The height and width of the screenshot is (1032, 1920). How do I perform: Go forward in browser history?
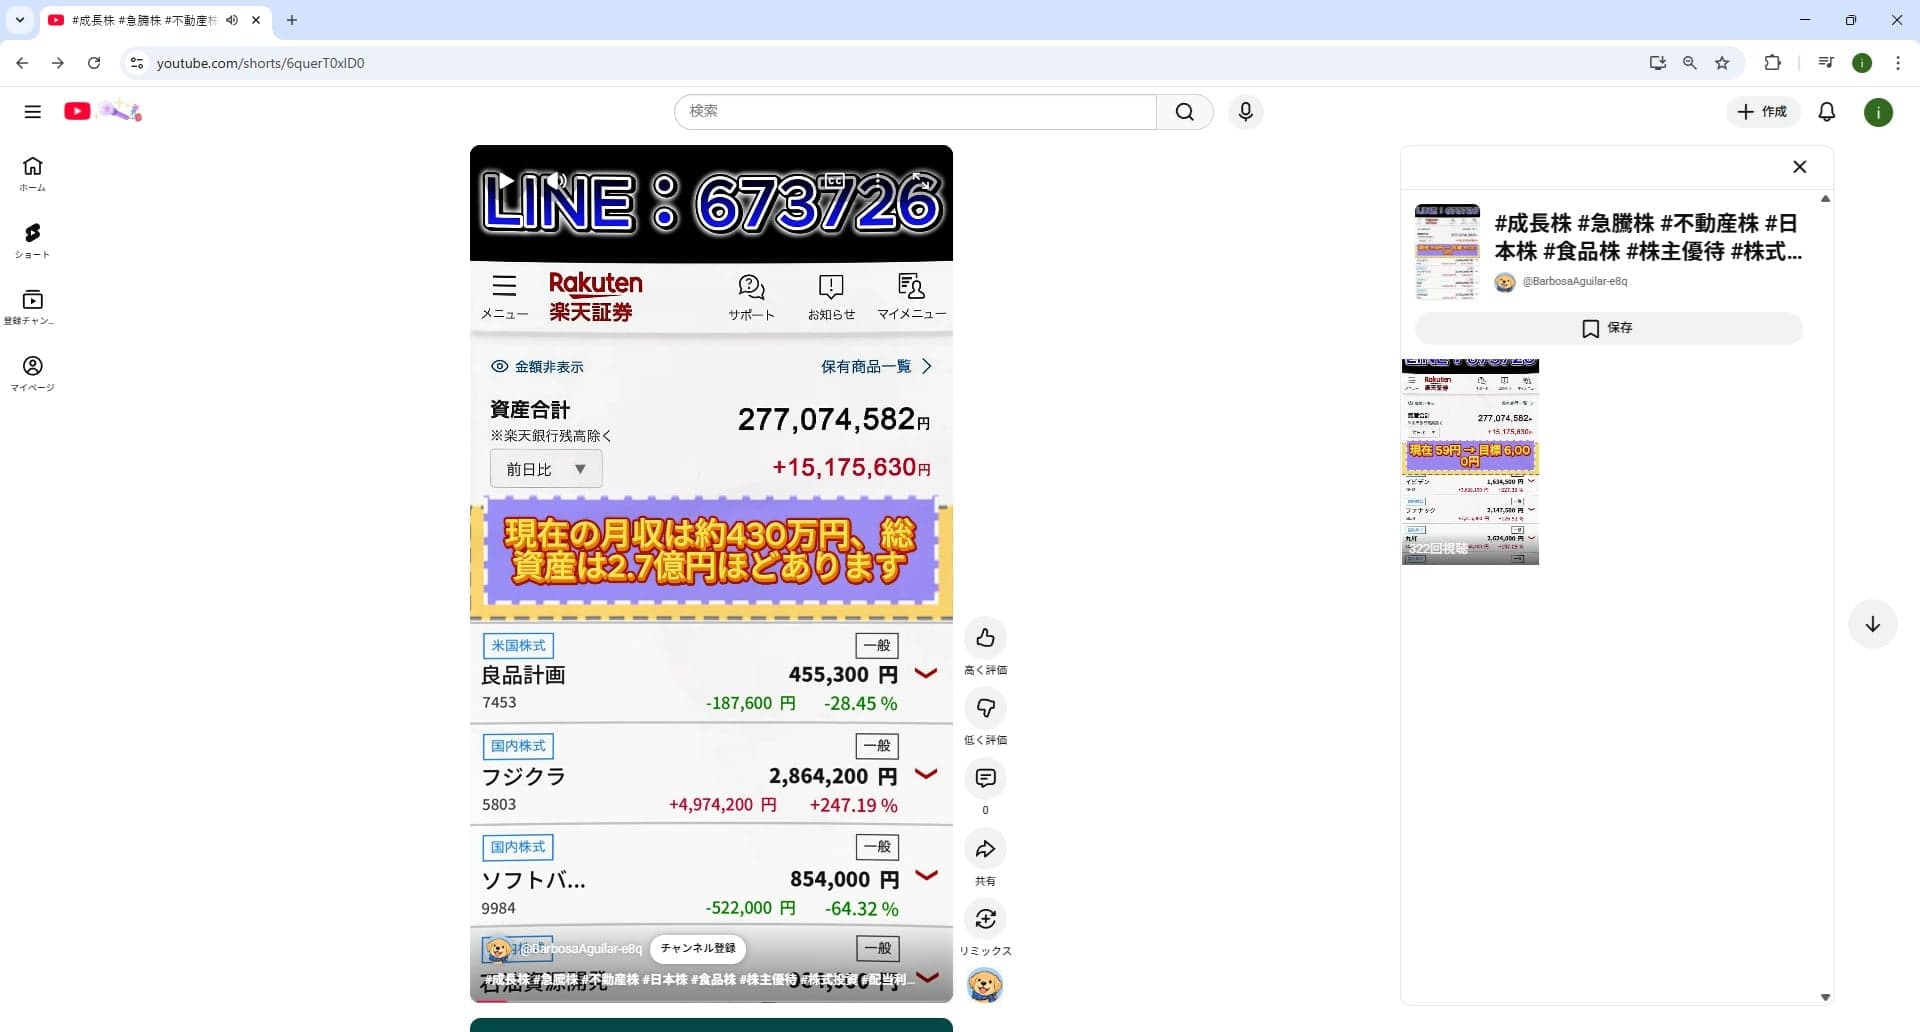pyautogui.click(x=58, y=63)
